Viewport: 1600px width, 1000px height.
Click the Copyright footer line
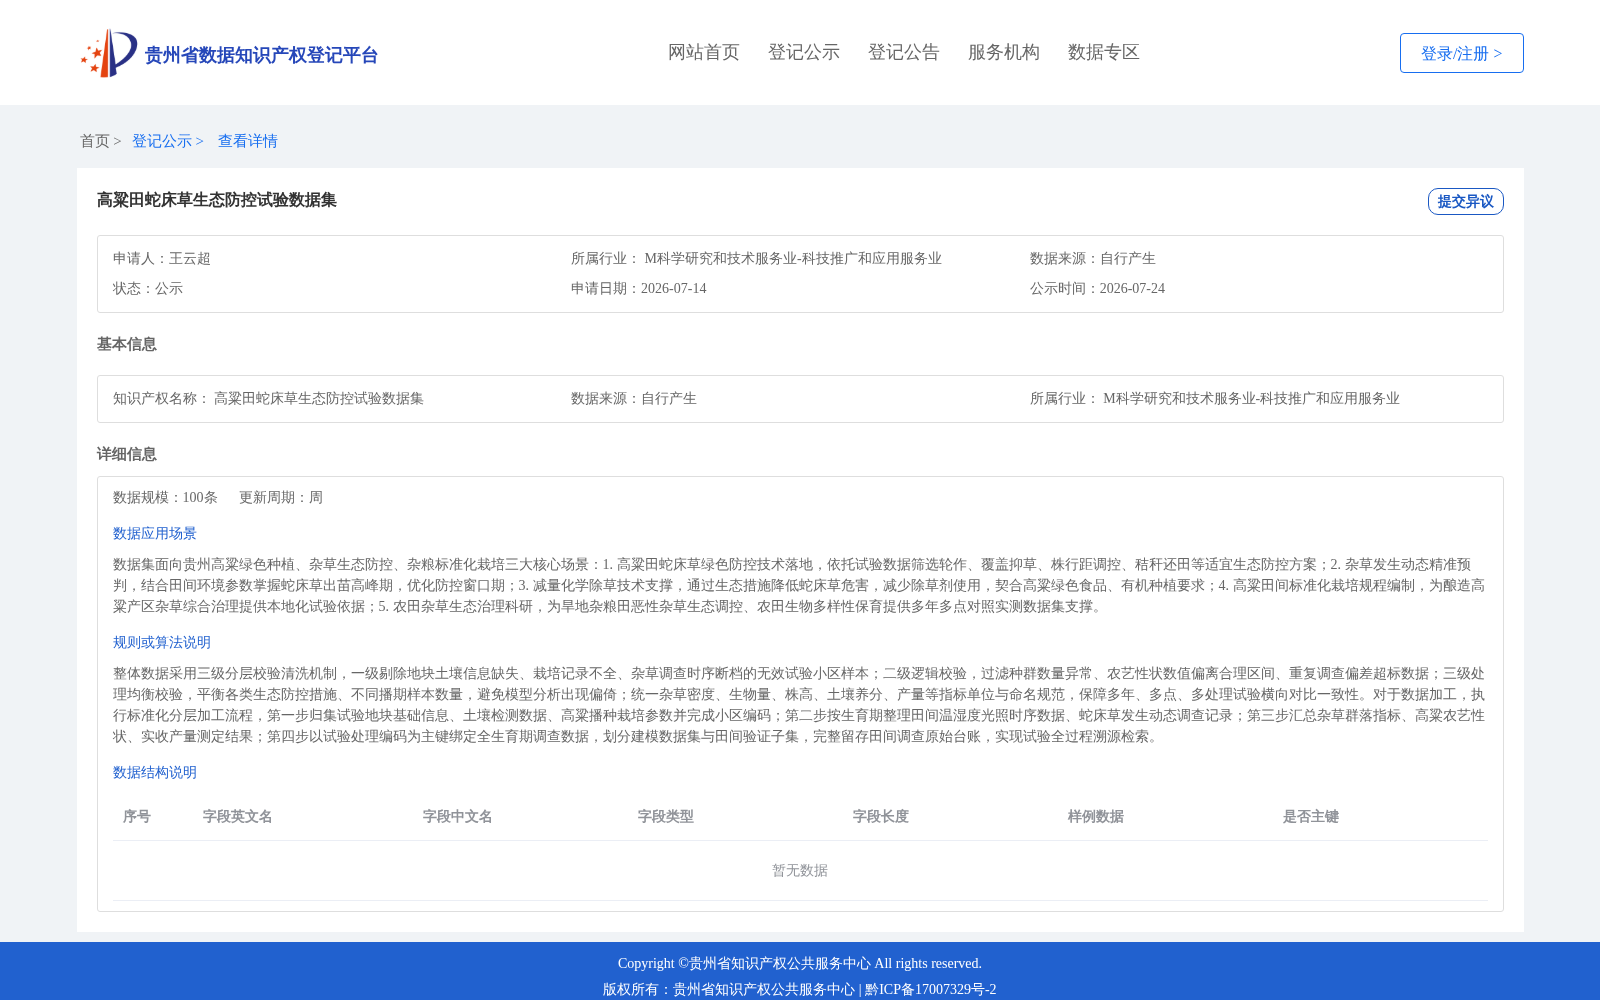(x=800, y=963)
